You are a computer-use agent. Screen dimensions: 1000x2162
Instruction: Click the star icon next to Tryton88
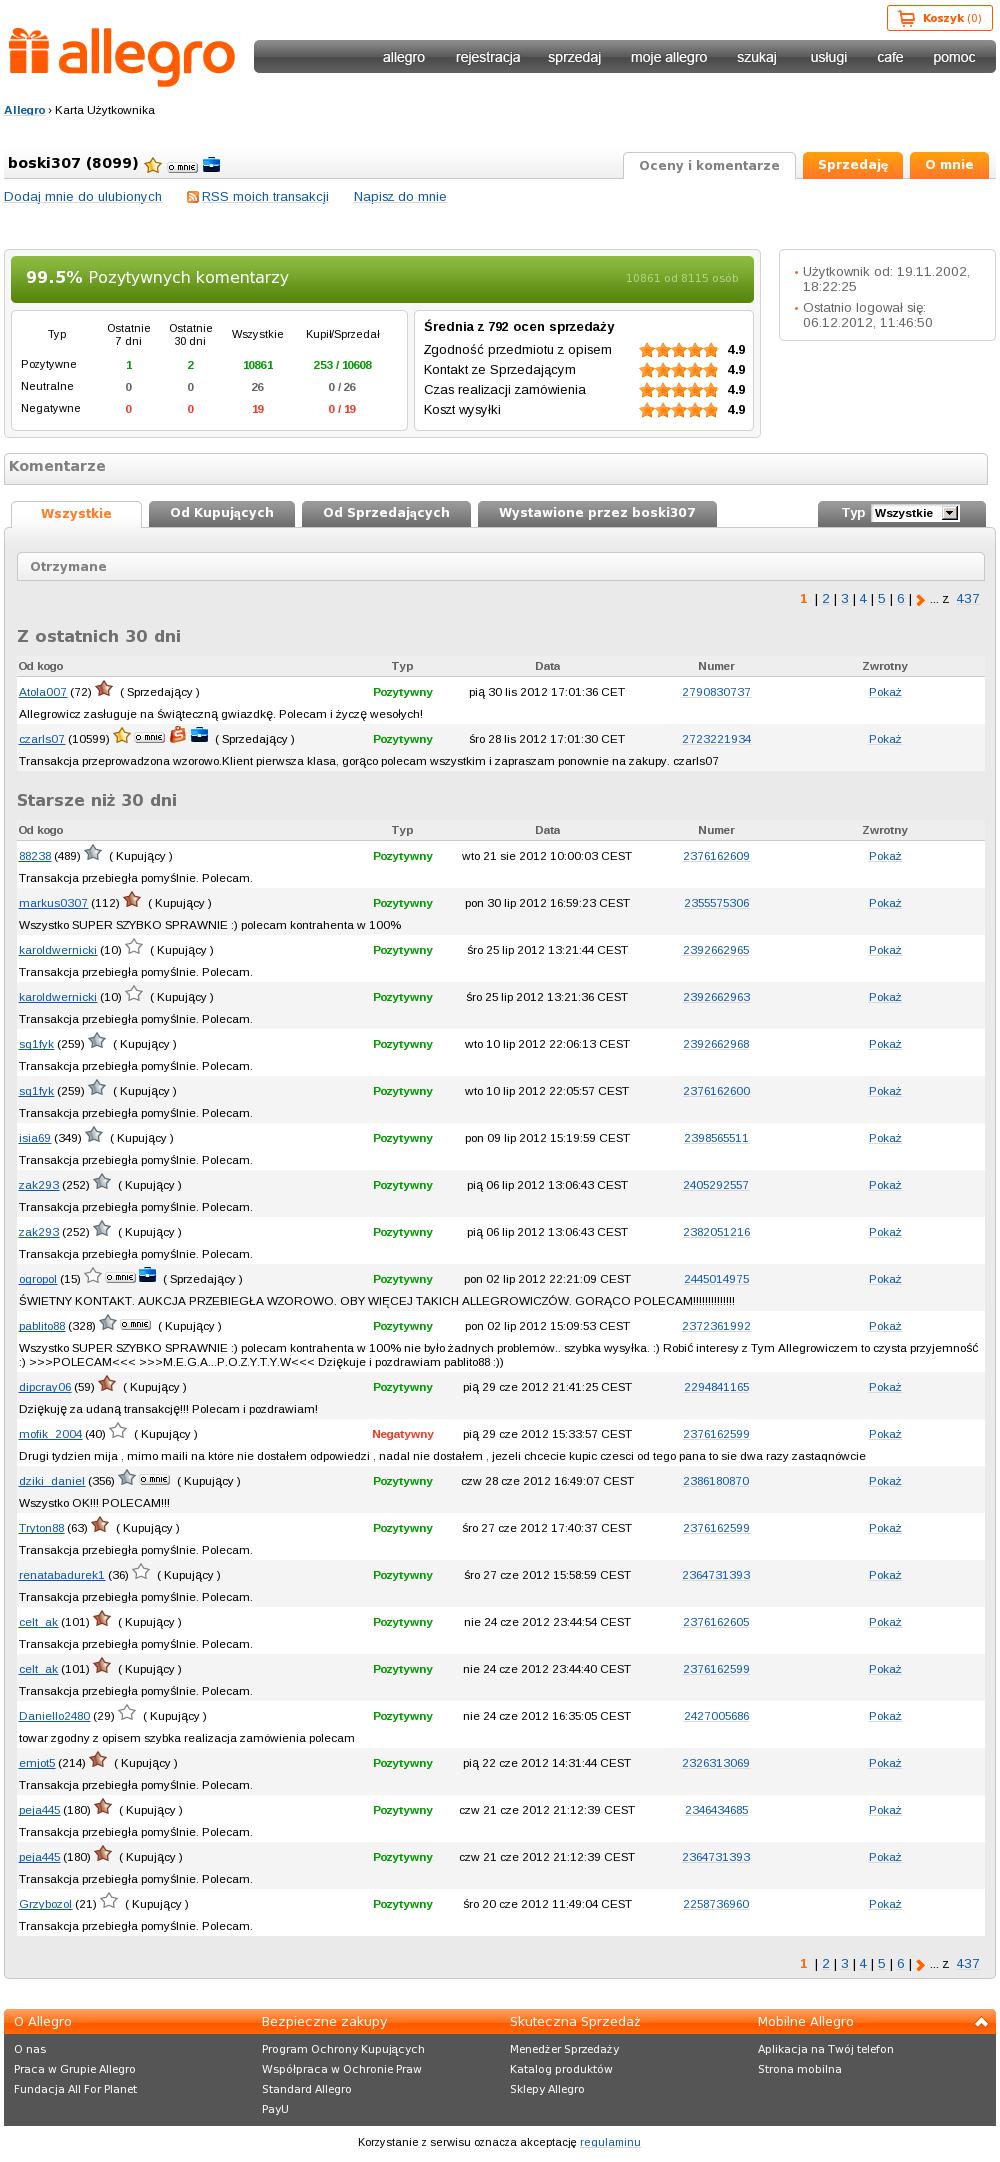click(100, 1525)
